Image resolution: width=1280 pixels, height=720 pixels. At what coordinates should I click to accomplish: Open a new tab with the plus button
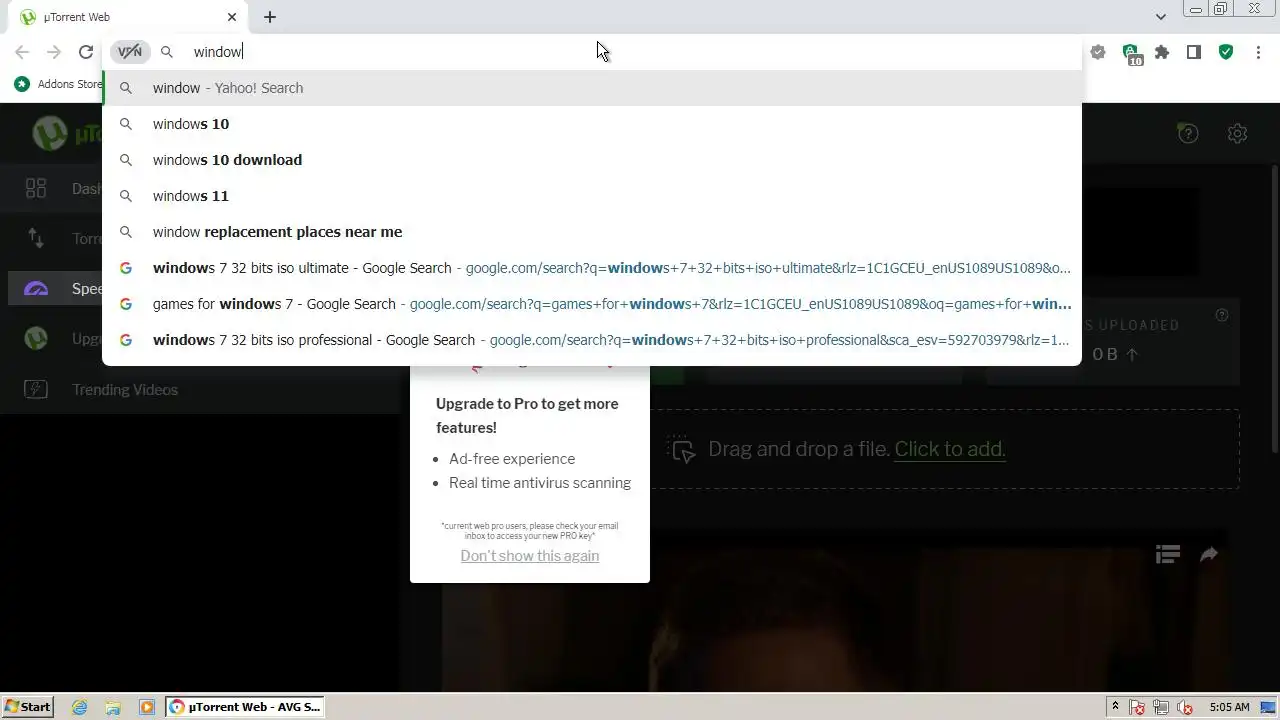[270, 17]
